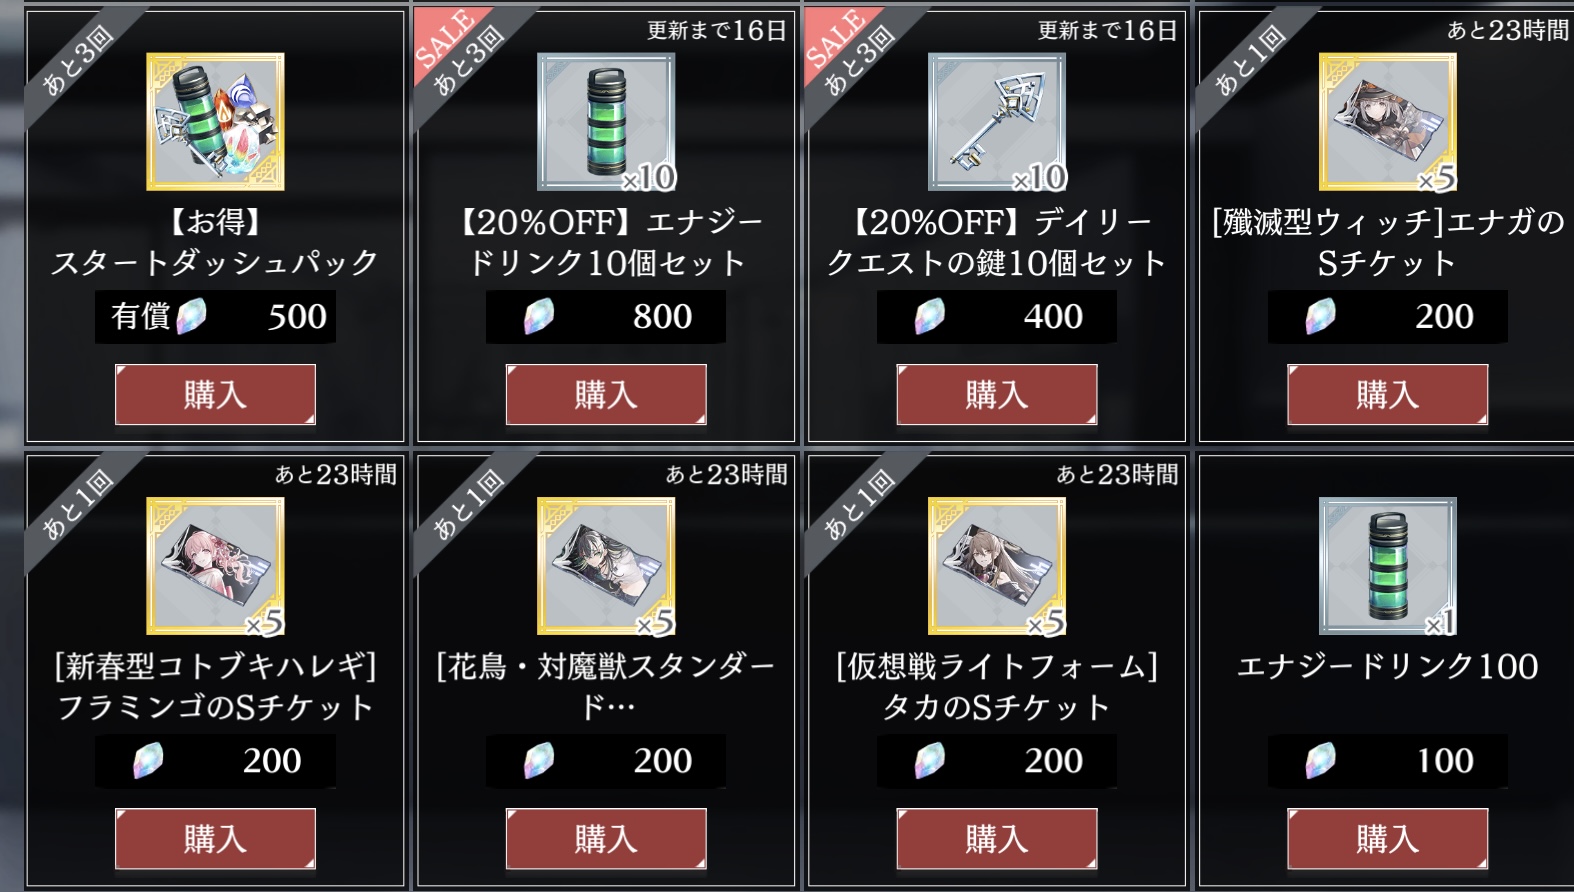Buy the 20%OFF Energy Drink set

[606, 395]
